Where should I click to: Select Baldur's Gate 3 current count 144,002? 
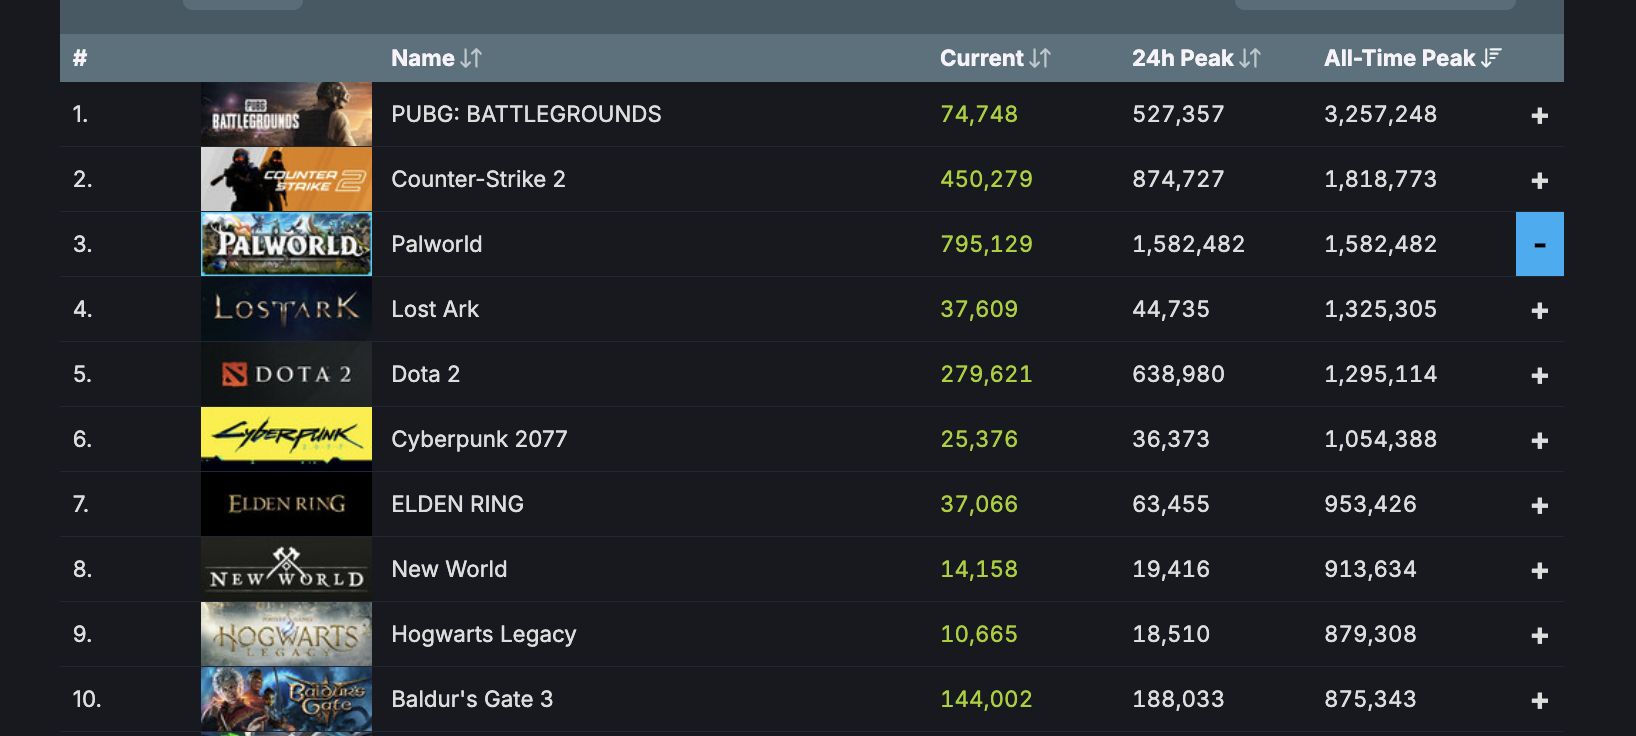pos(986,699)
